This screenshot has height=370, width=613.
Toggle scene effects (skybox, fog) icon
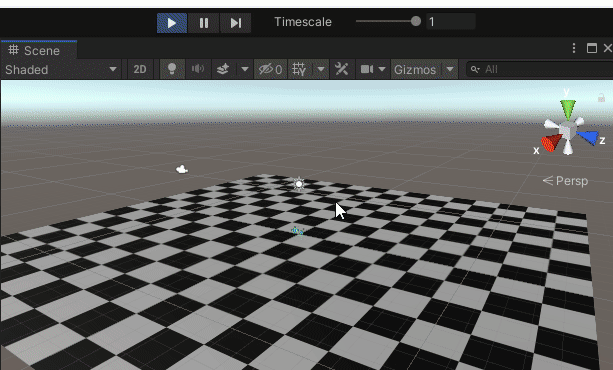tap(223, 69)
